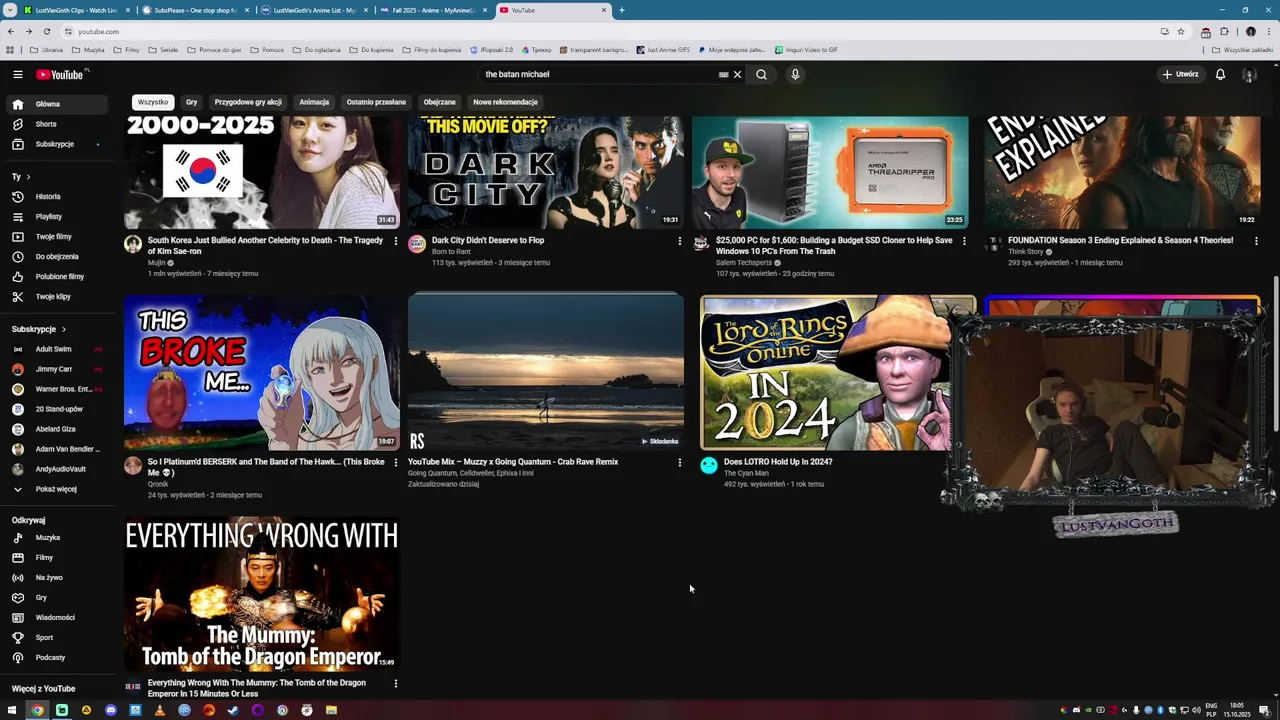Select the Obejrzane filter chip
This screenshot has width=1280, height=720.
click(439, 102)
